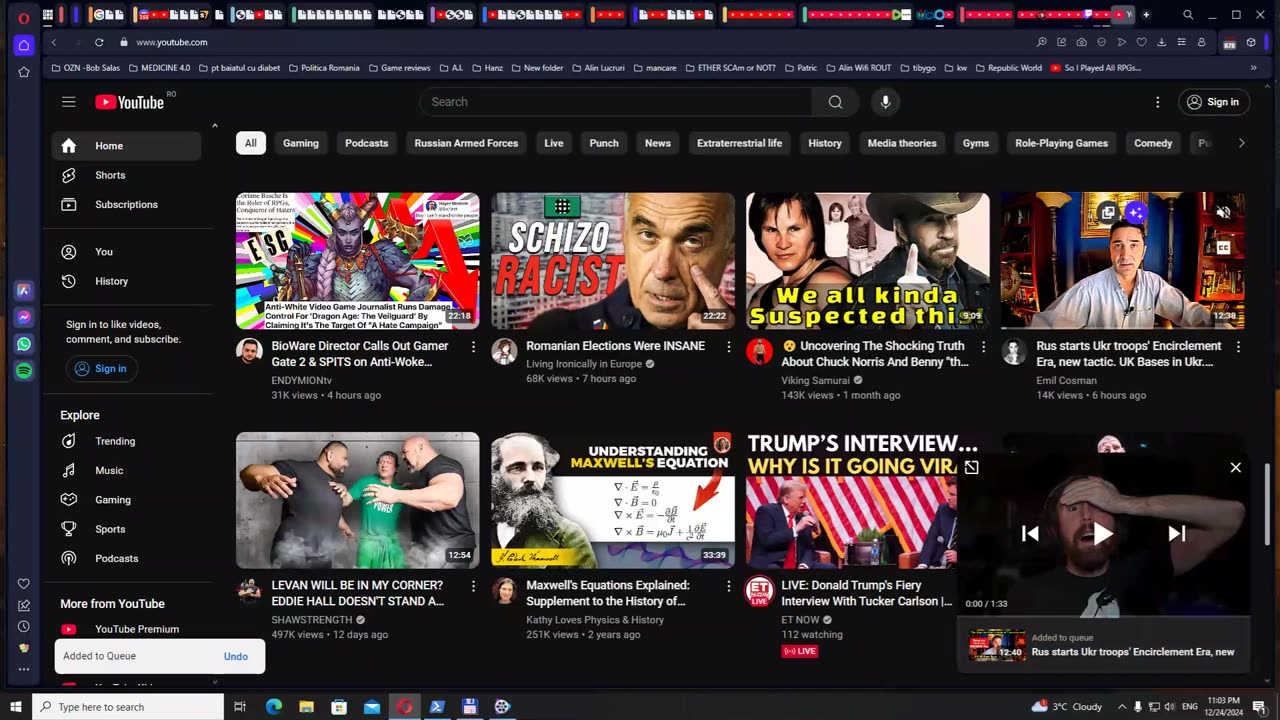The height and width of the screenshot is (720, 1280).
Task: Open options for LEVAN WILL BE video
Action: pyautogui.click(x=473, y=586)
